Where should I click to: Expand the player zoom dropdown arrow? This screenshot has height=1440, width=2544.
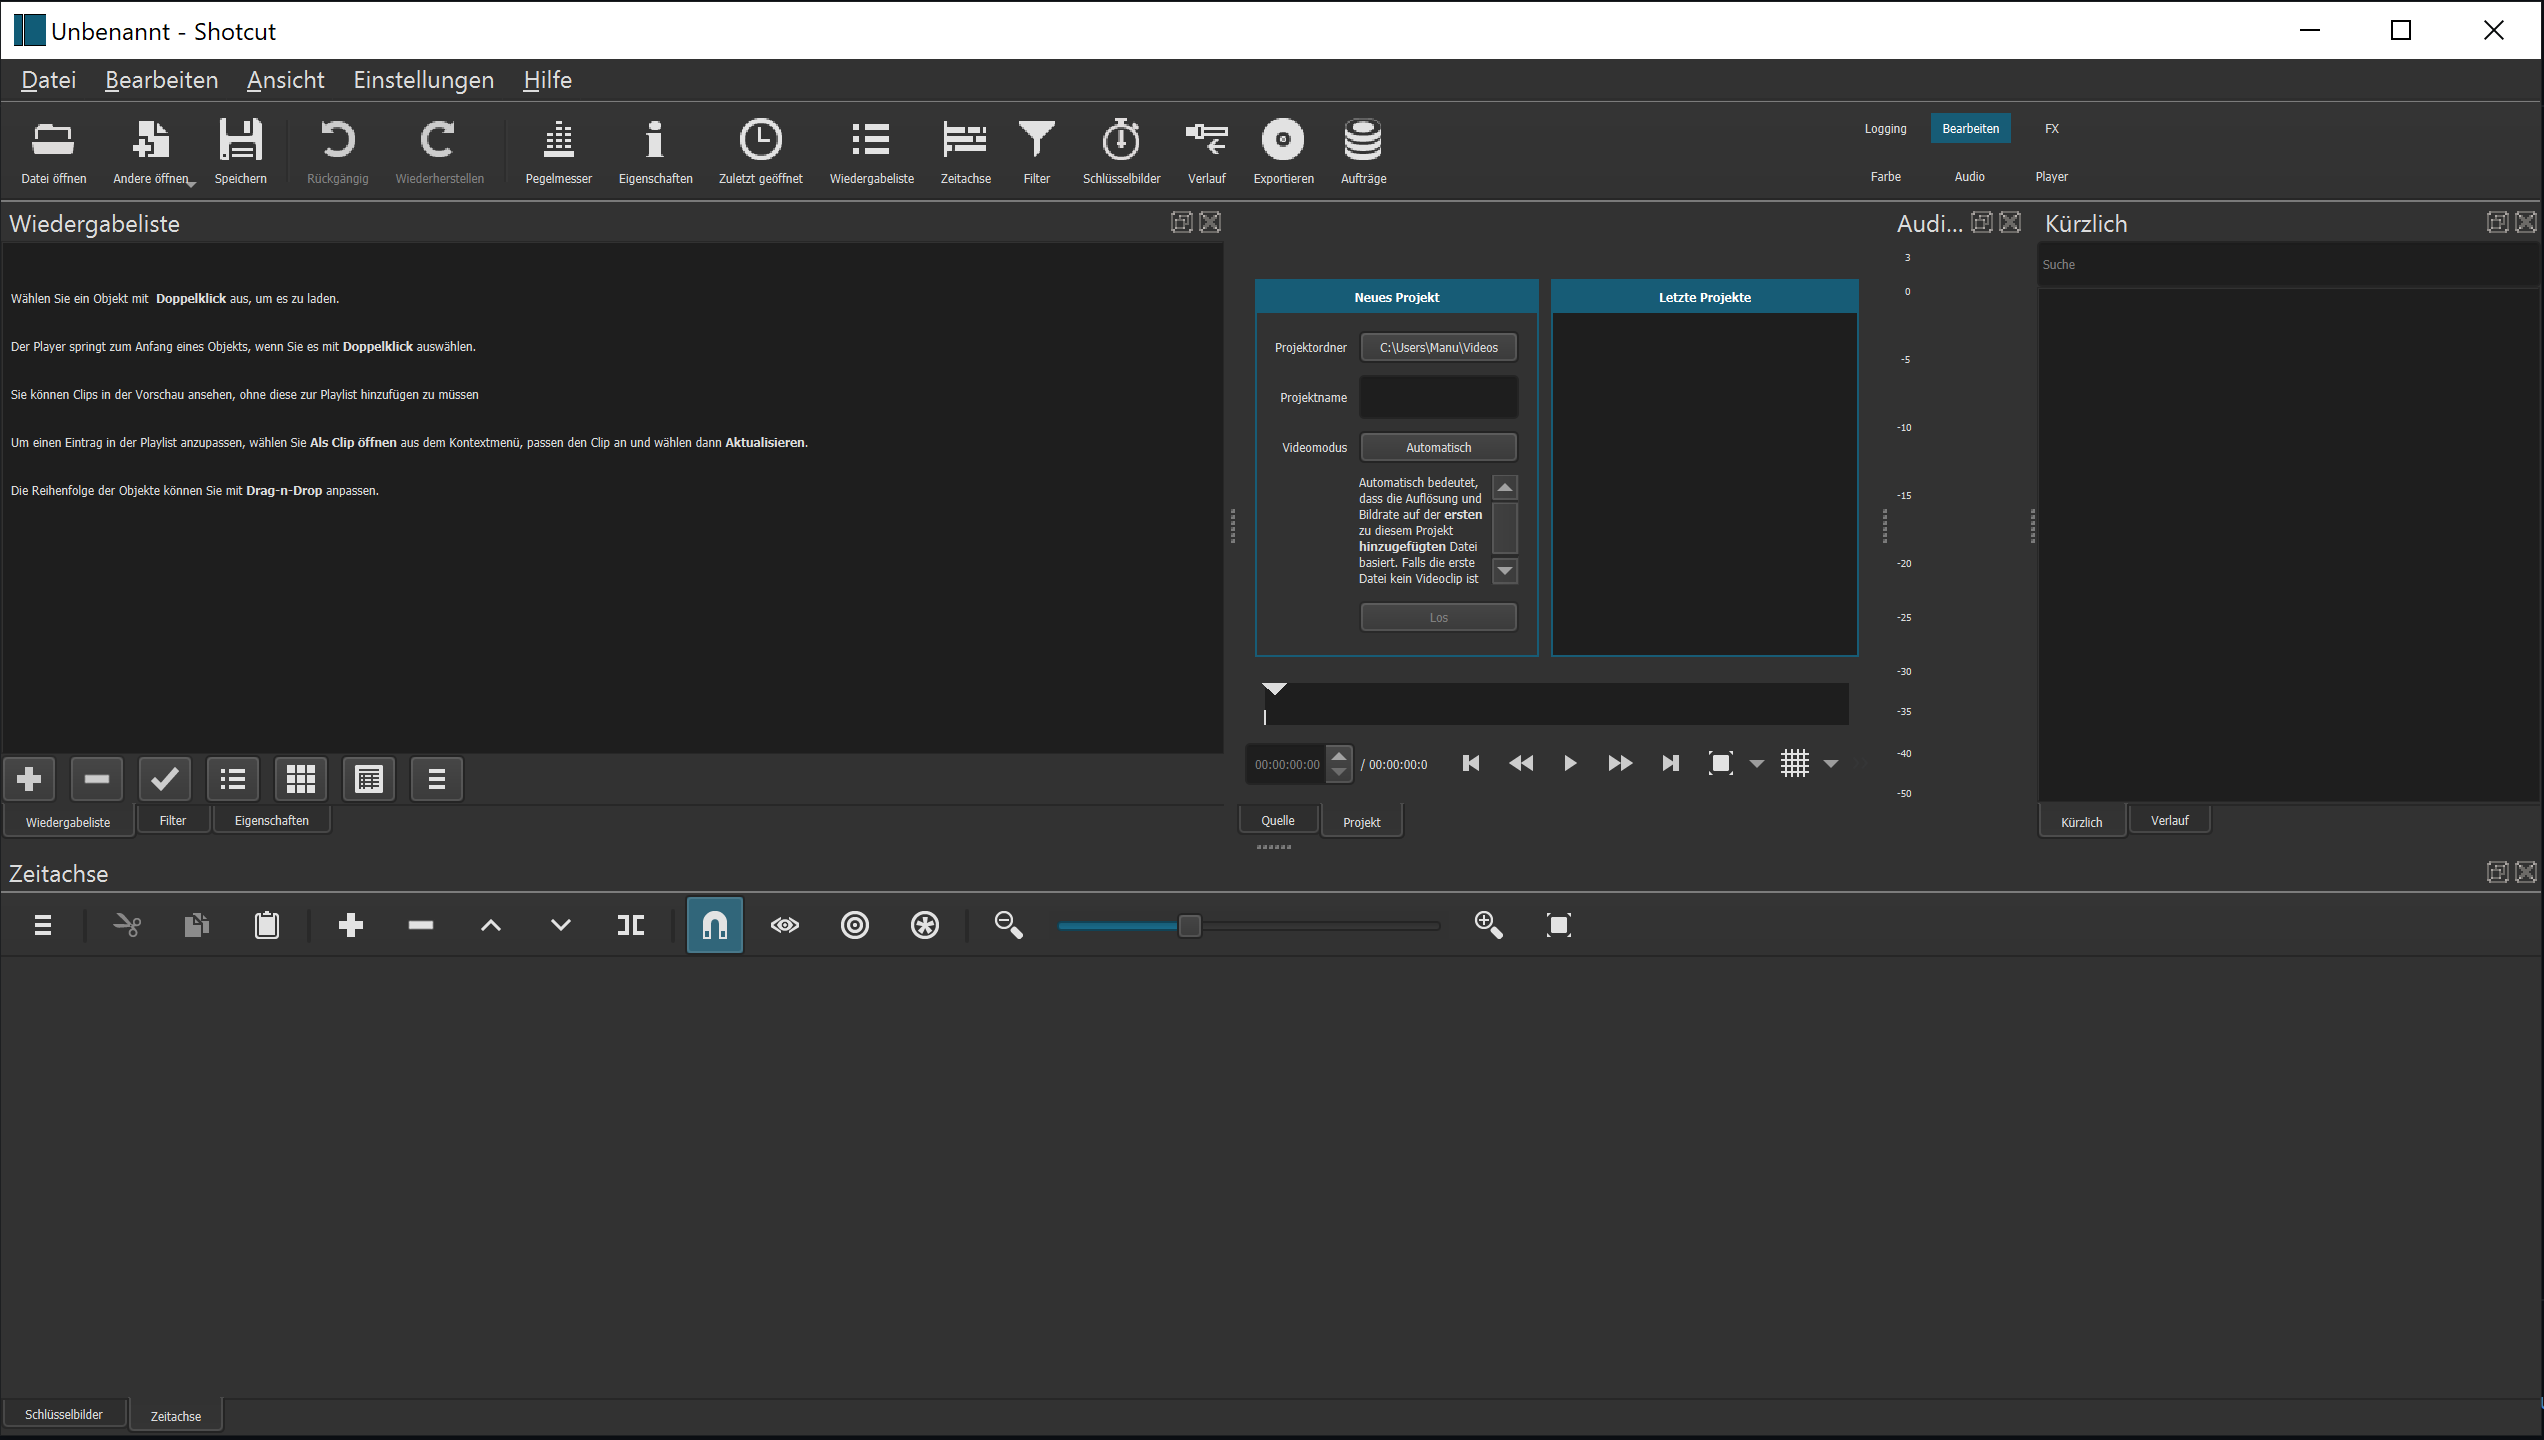point(1757,764)
